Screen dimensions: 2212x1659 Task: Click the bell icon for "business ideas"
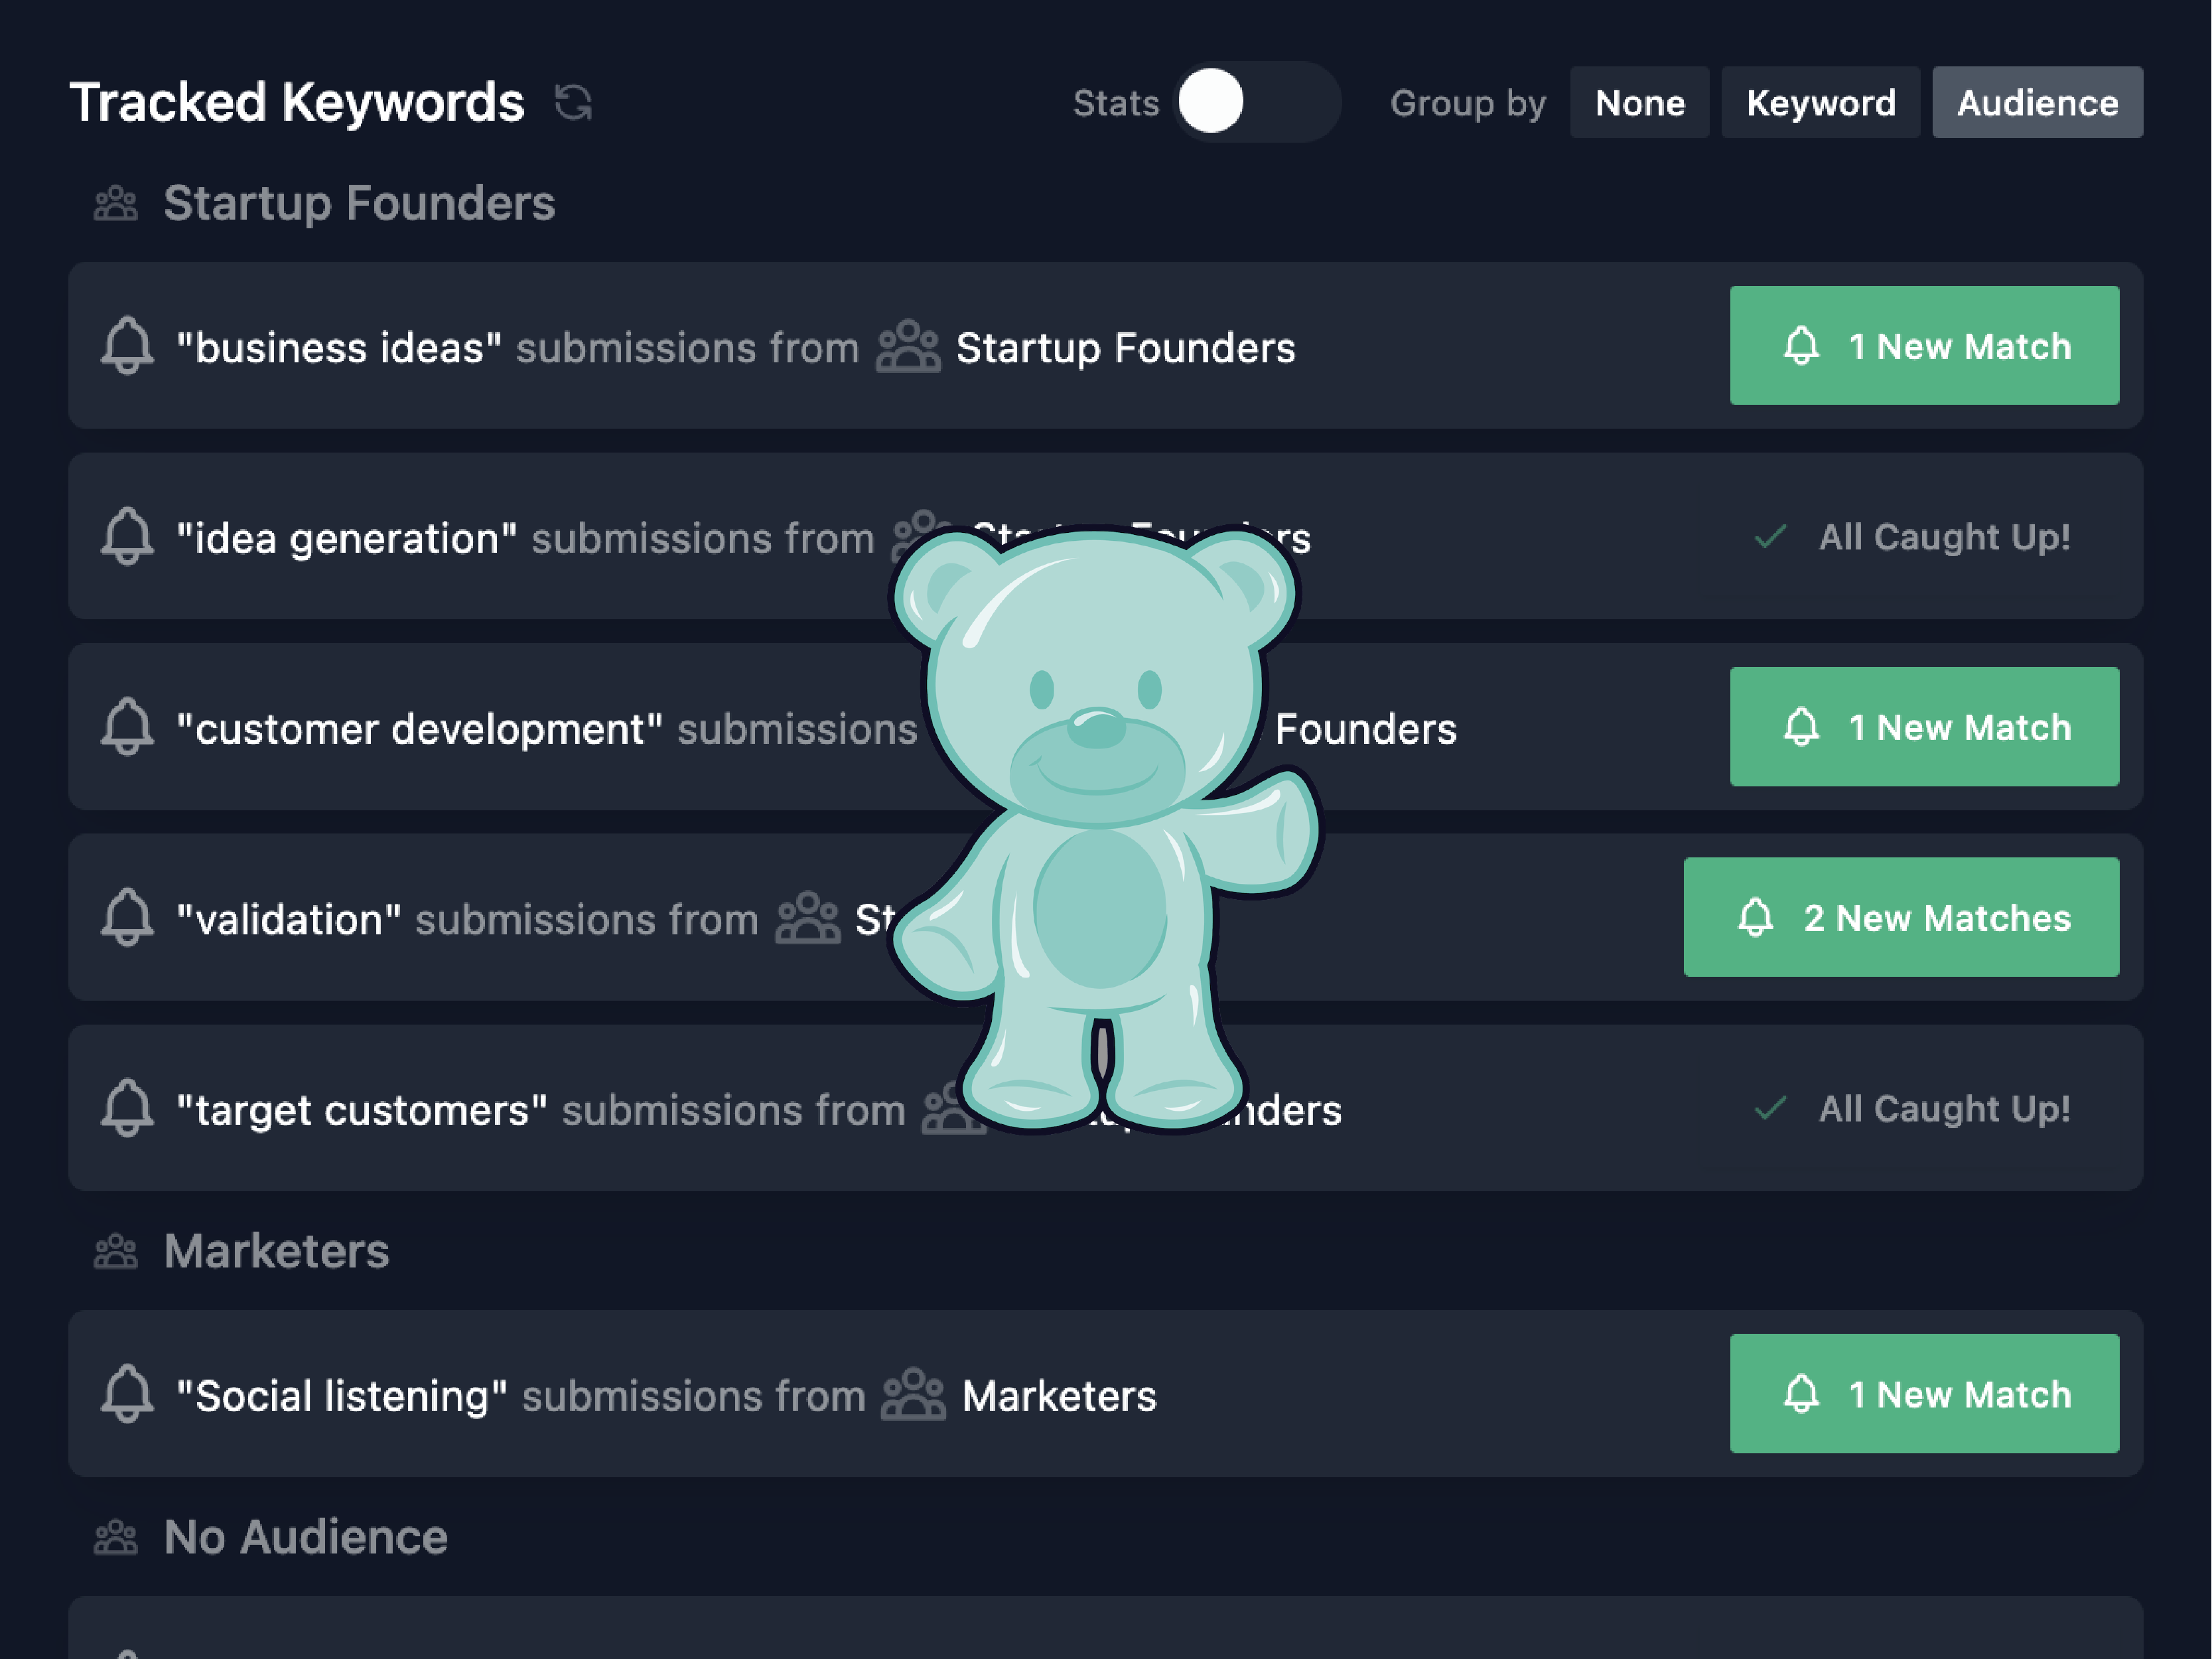(x=128, y=346)
